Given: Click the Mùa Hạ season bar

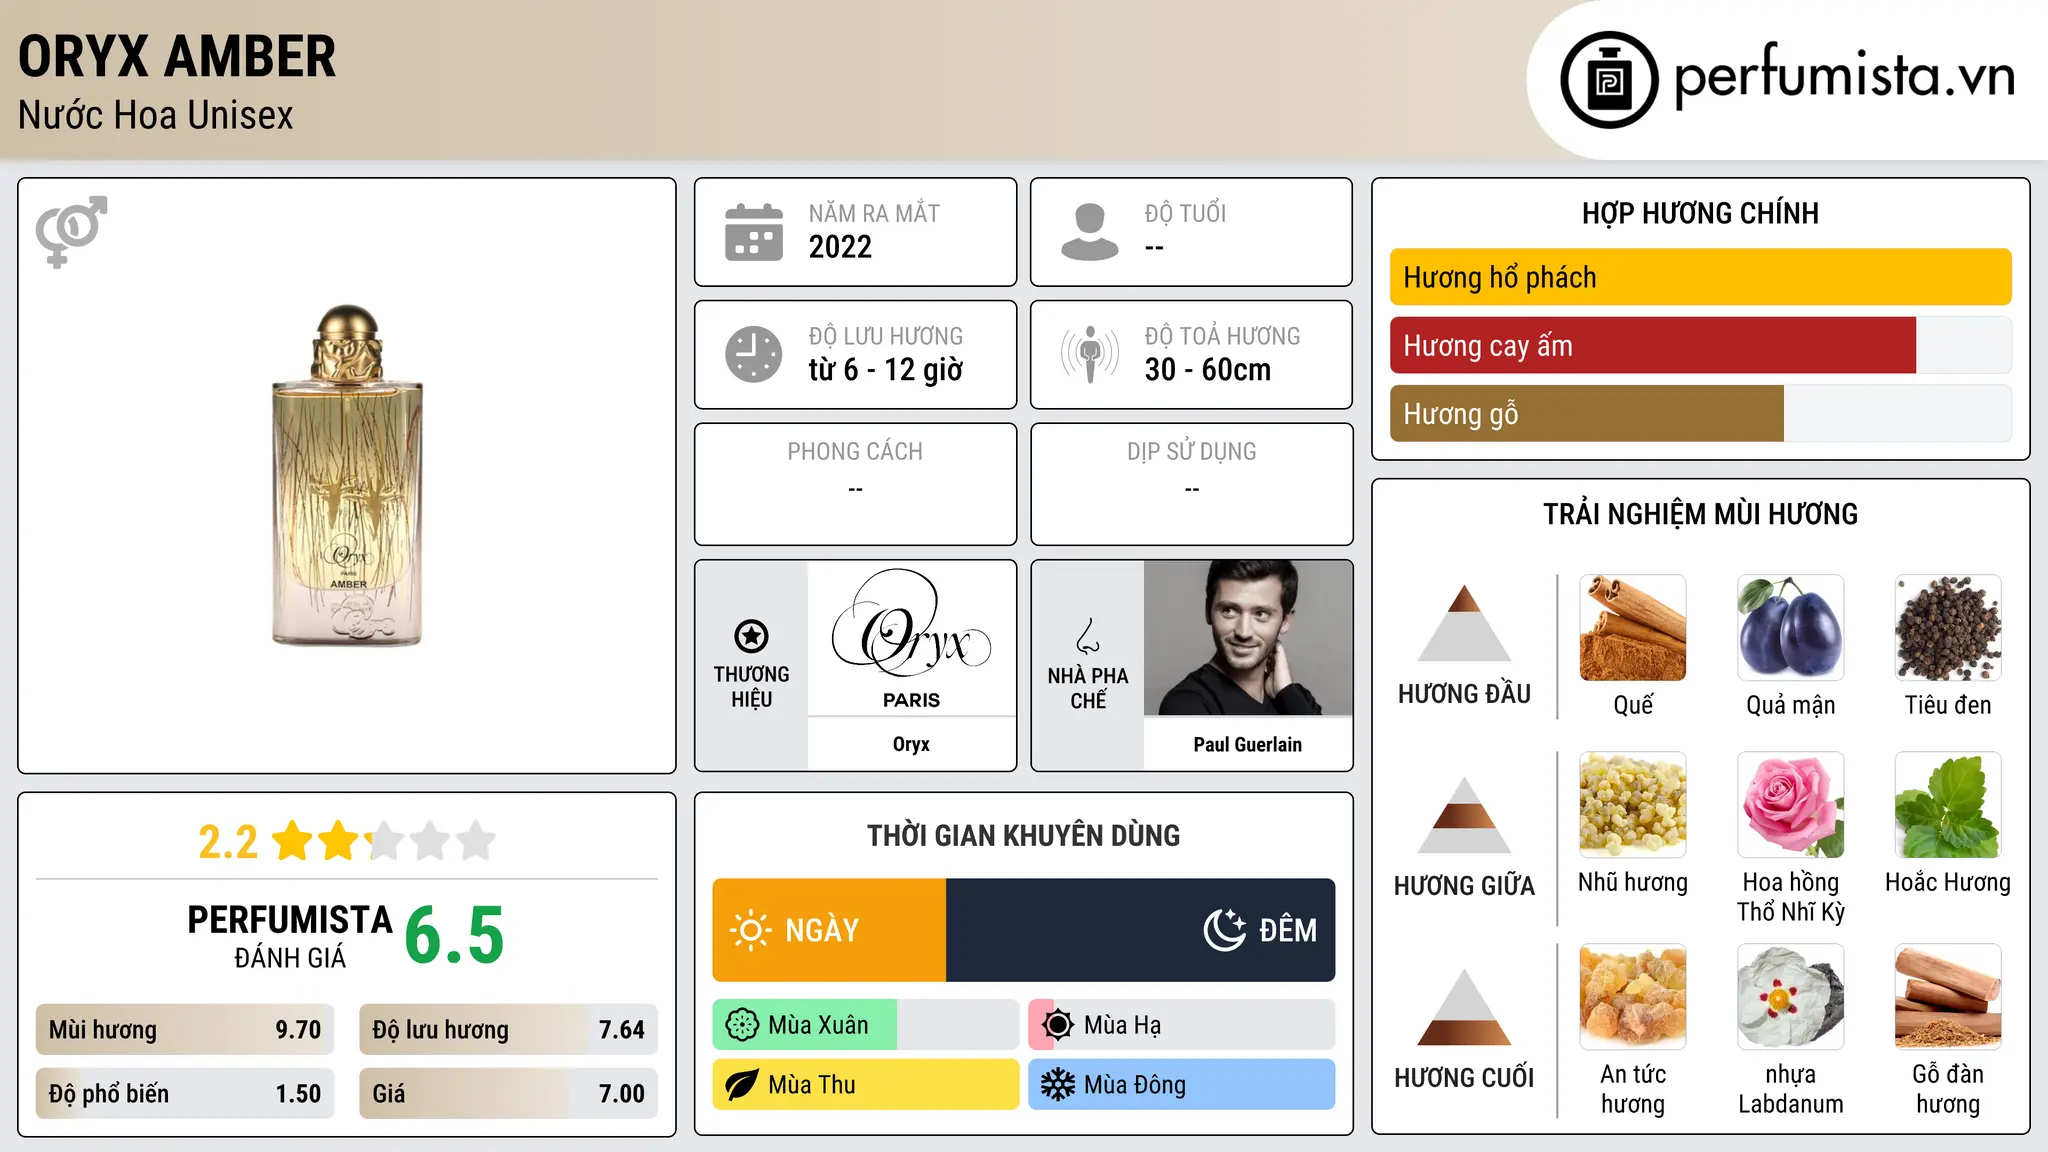Looking at the screenshot, I should [1182, 1025].
